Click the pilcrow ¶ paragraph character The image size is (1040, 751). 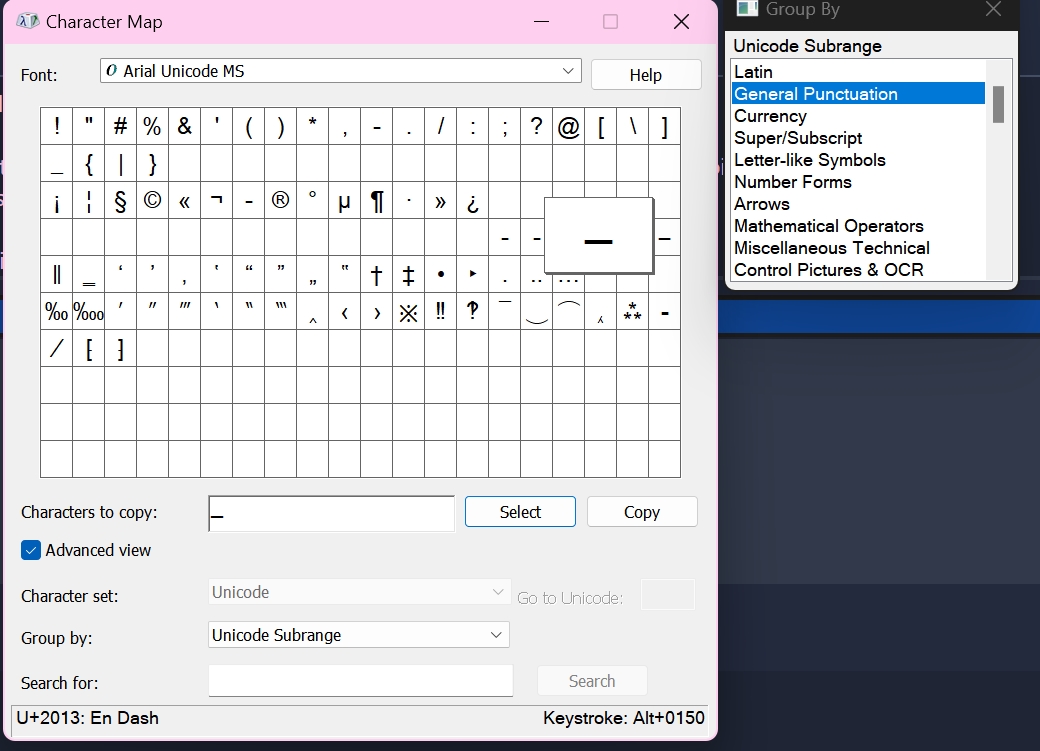coord(376,201)
